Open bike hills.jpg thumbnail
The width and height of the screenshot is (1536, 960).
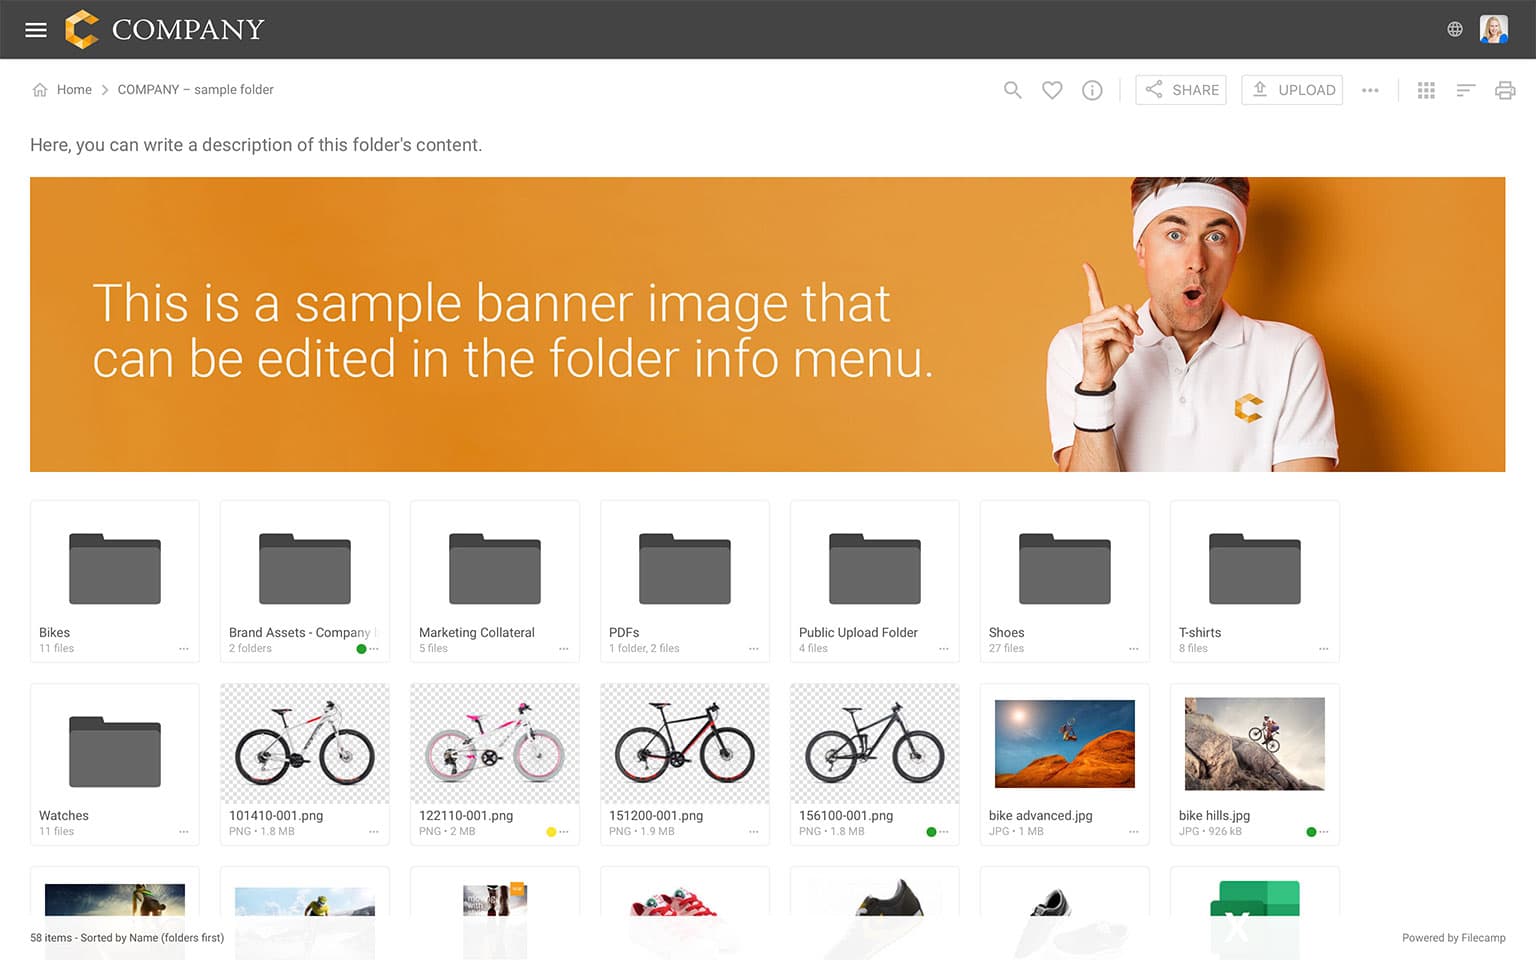[1255, 744]
